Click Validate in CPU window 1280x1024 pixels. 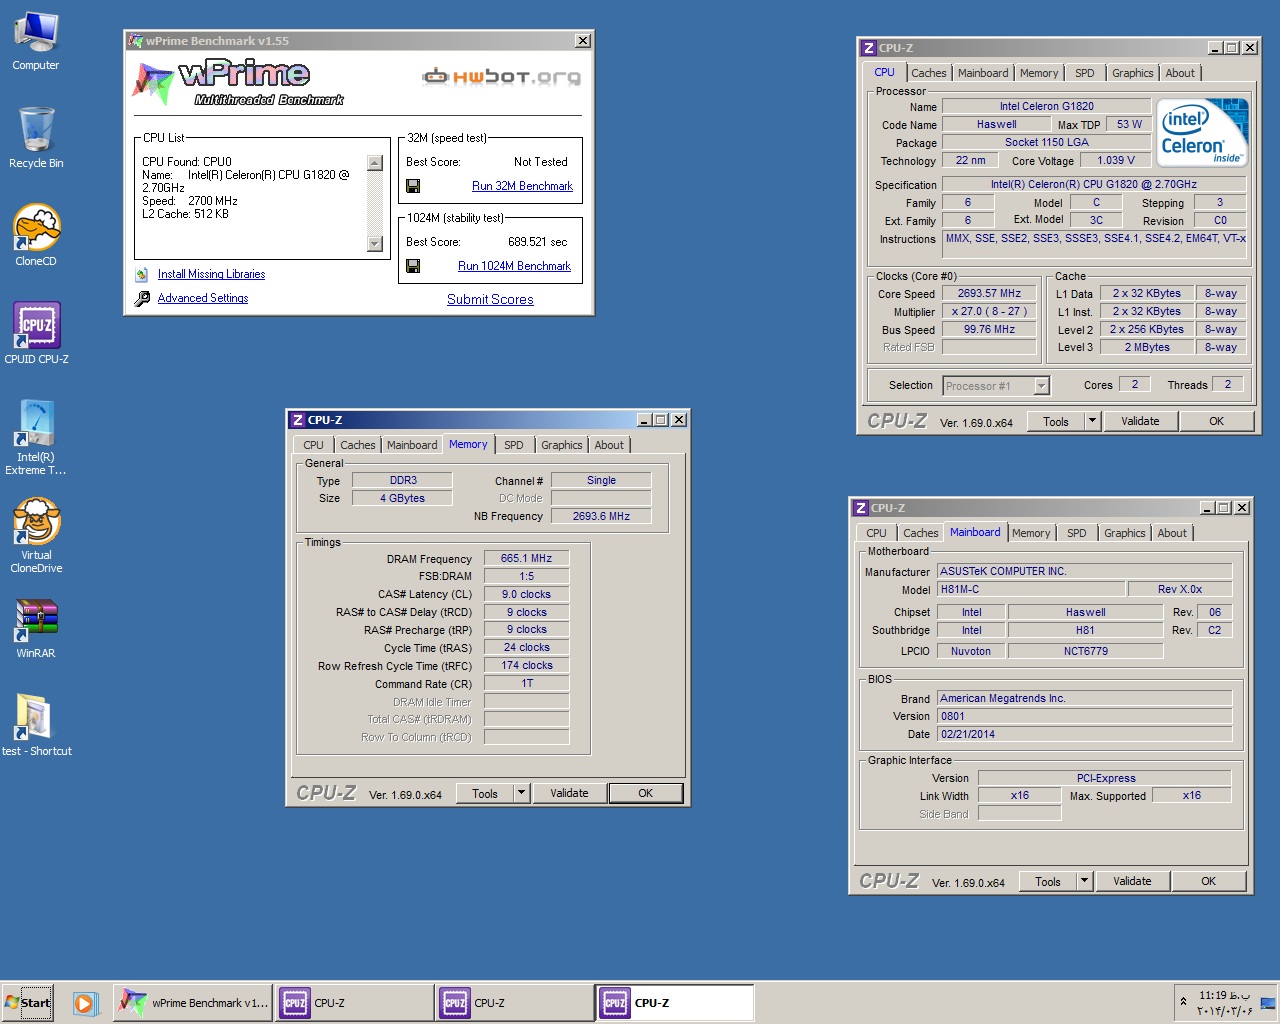coord(1140,421)
